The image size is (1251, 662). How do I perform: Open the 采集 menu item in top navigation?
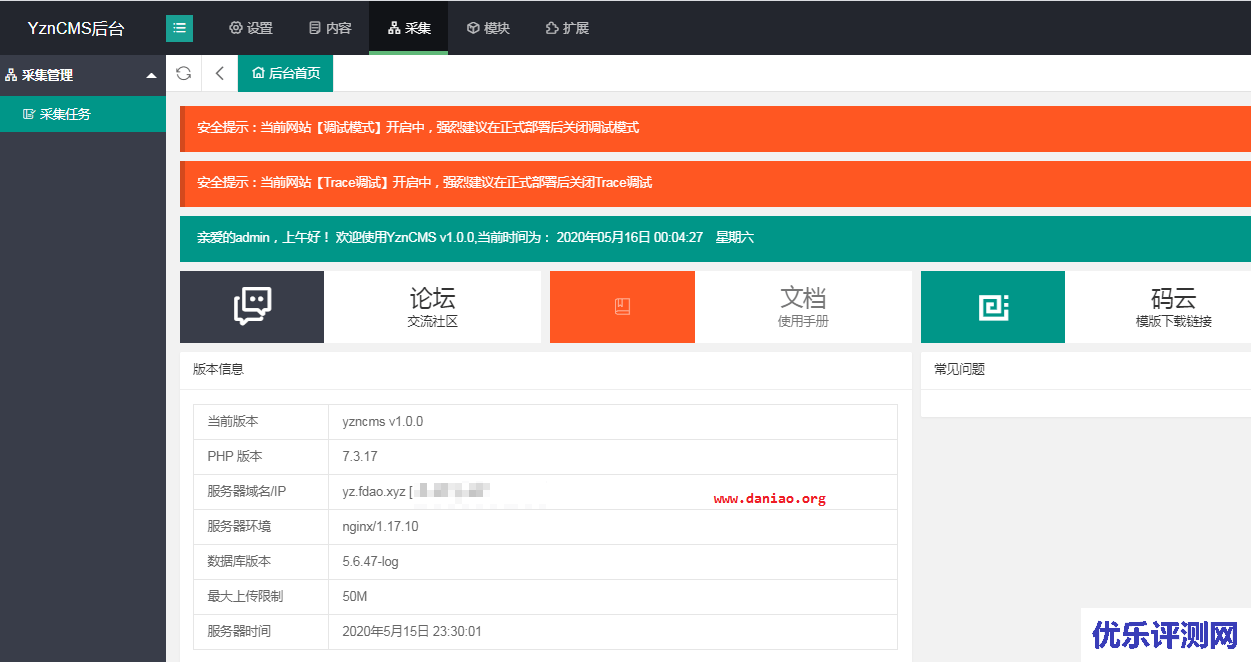click(408, 28)
